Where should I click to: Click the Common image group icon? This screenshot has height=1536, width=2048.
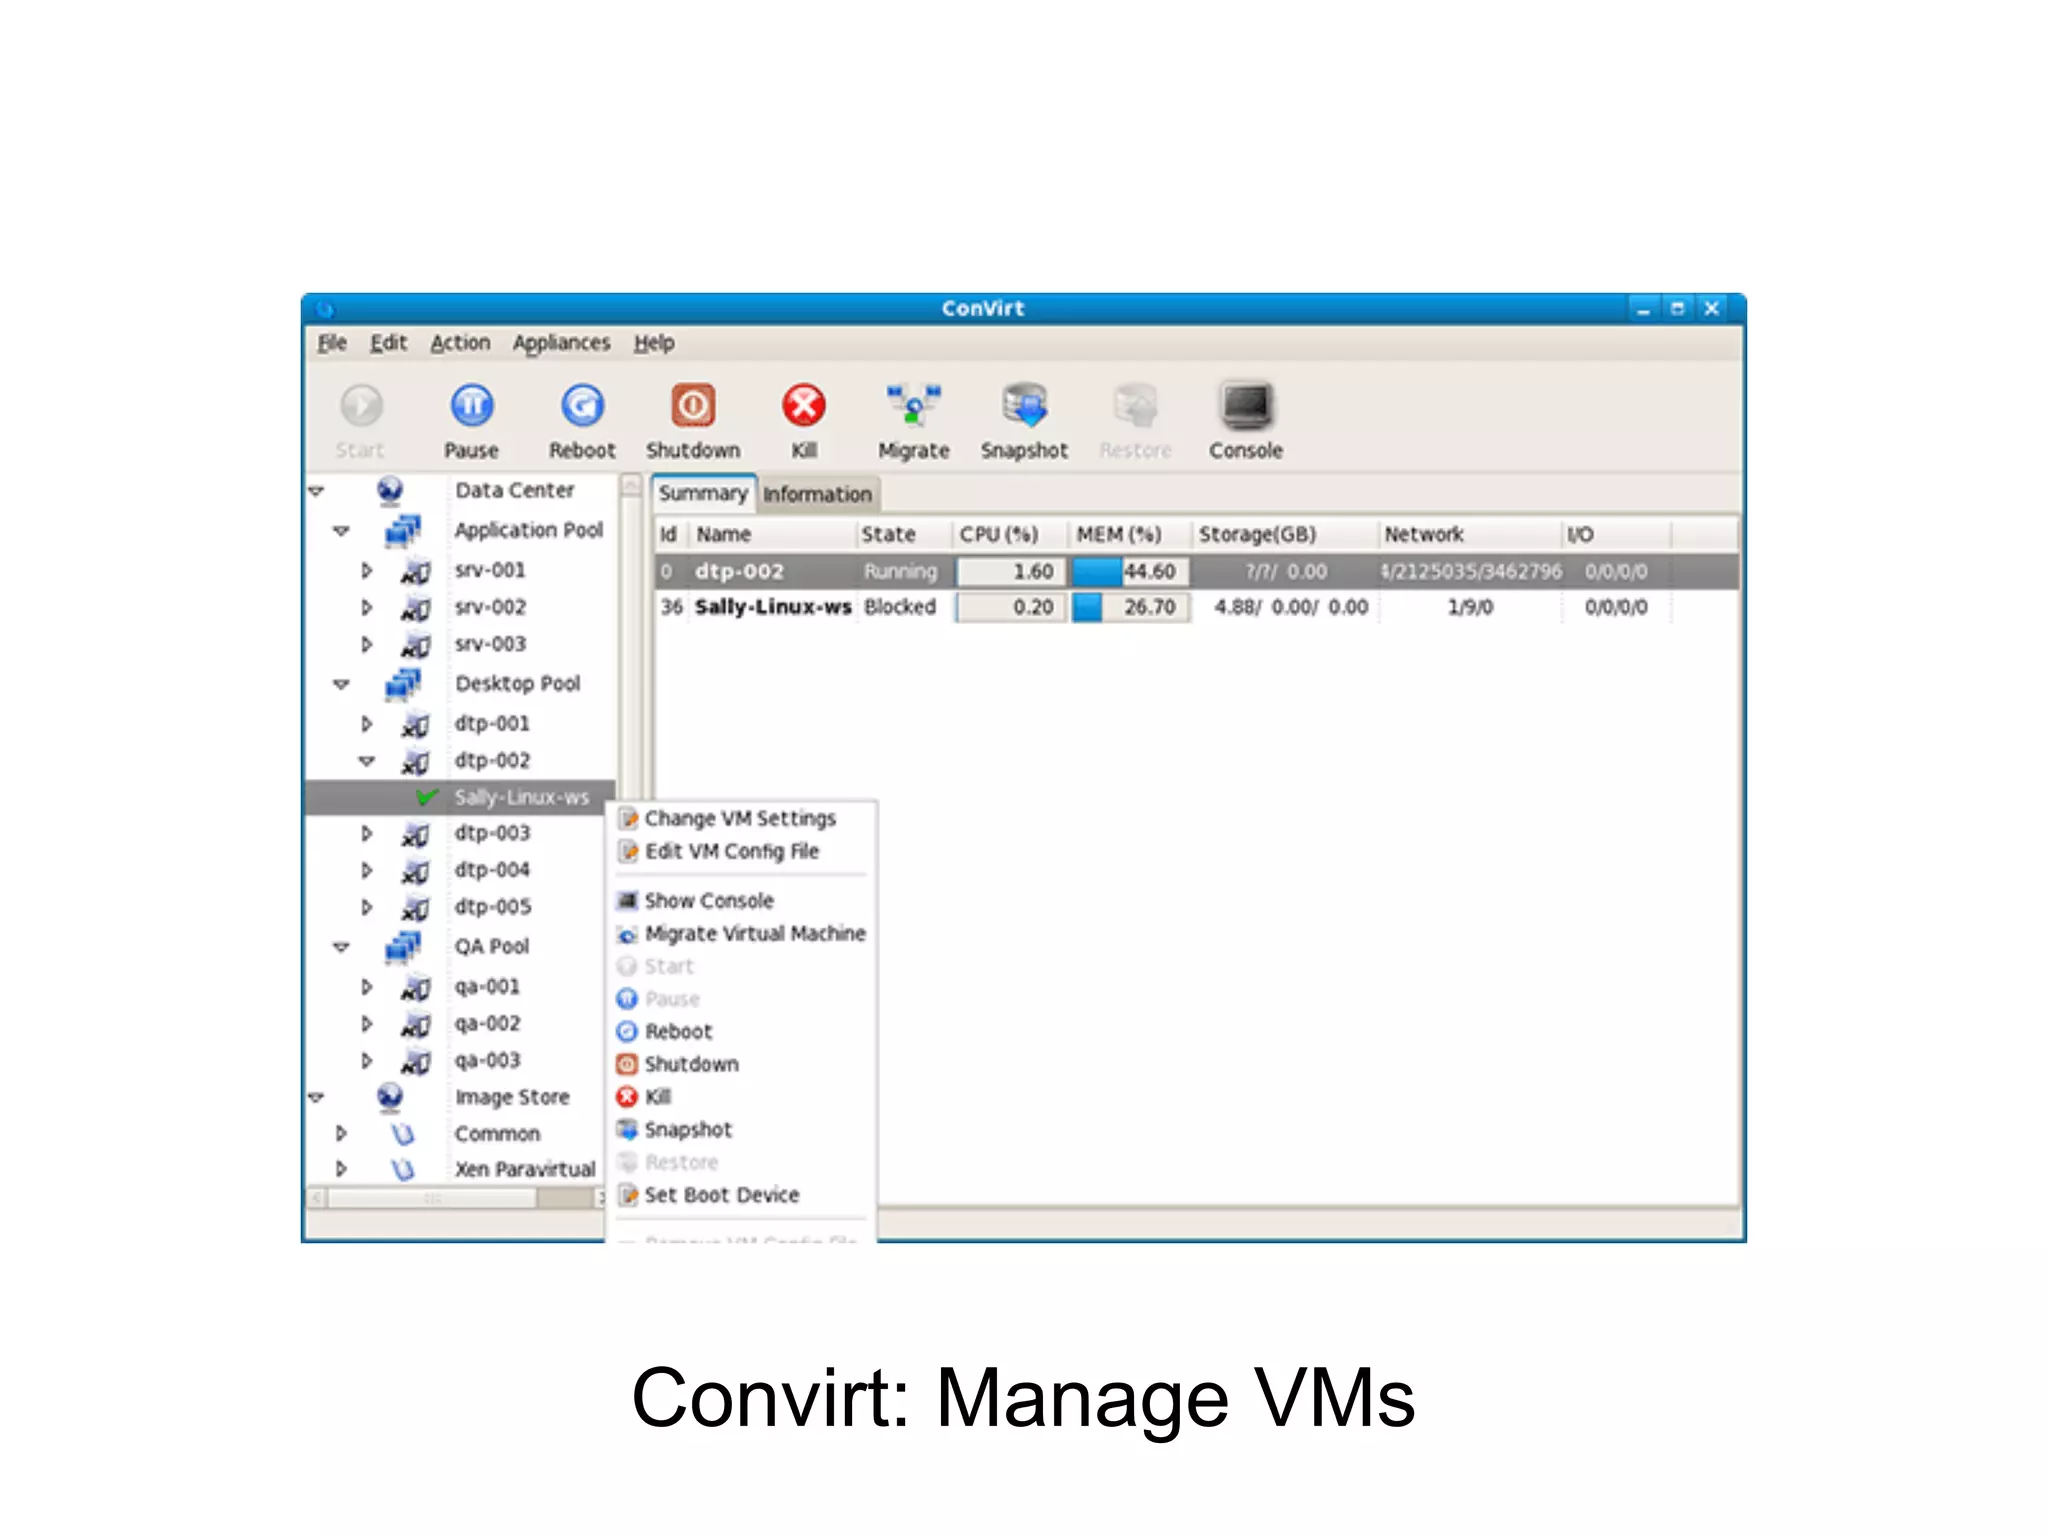click(x=402, y=1134)
